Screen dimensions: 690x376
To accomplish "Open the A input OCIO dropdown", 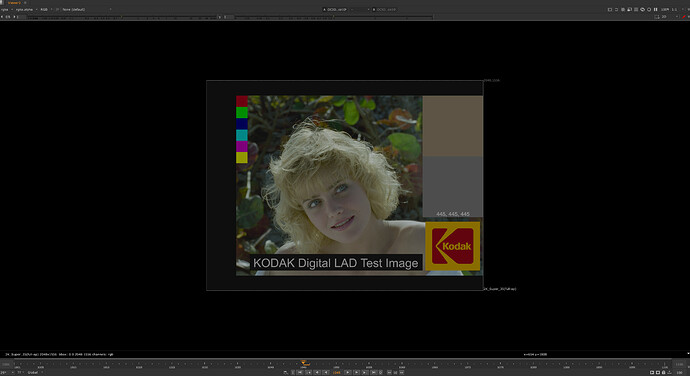I will pos(337,9).
